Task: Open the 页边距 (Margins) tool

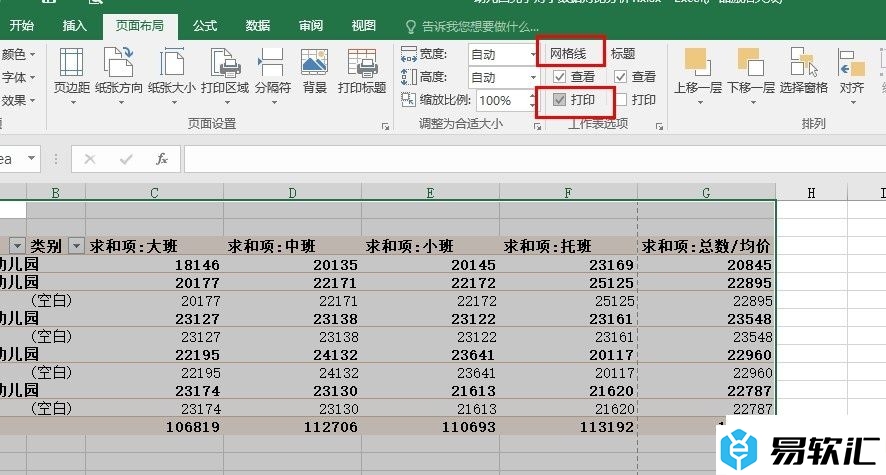Action: click(x=70, y=65)
